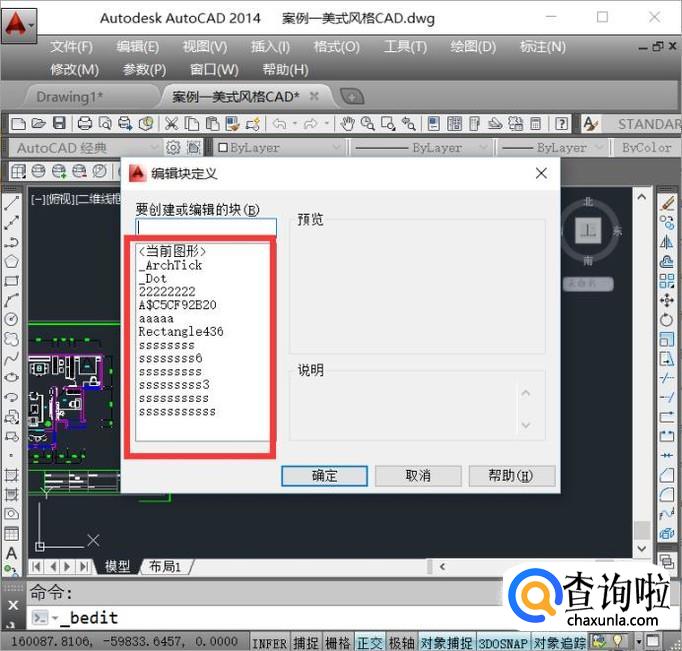Select the Circle draw tool
This screenshot has height=651, width=682.
[x=11, y=319]
